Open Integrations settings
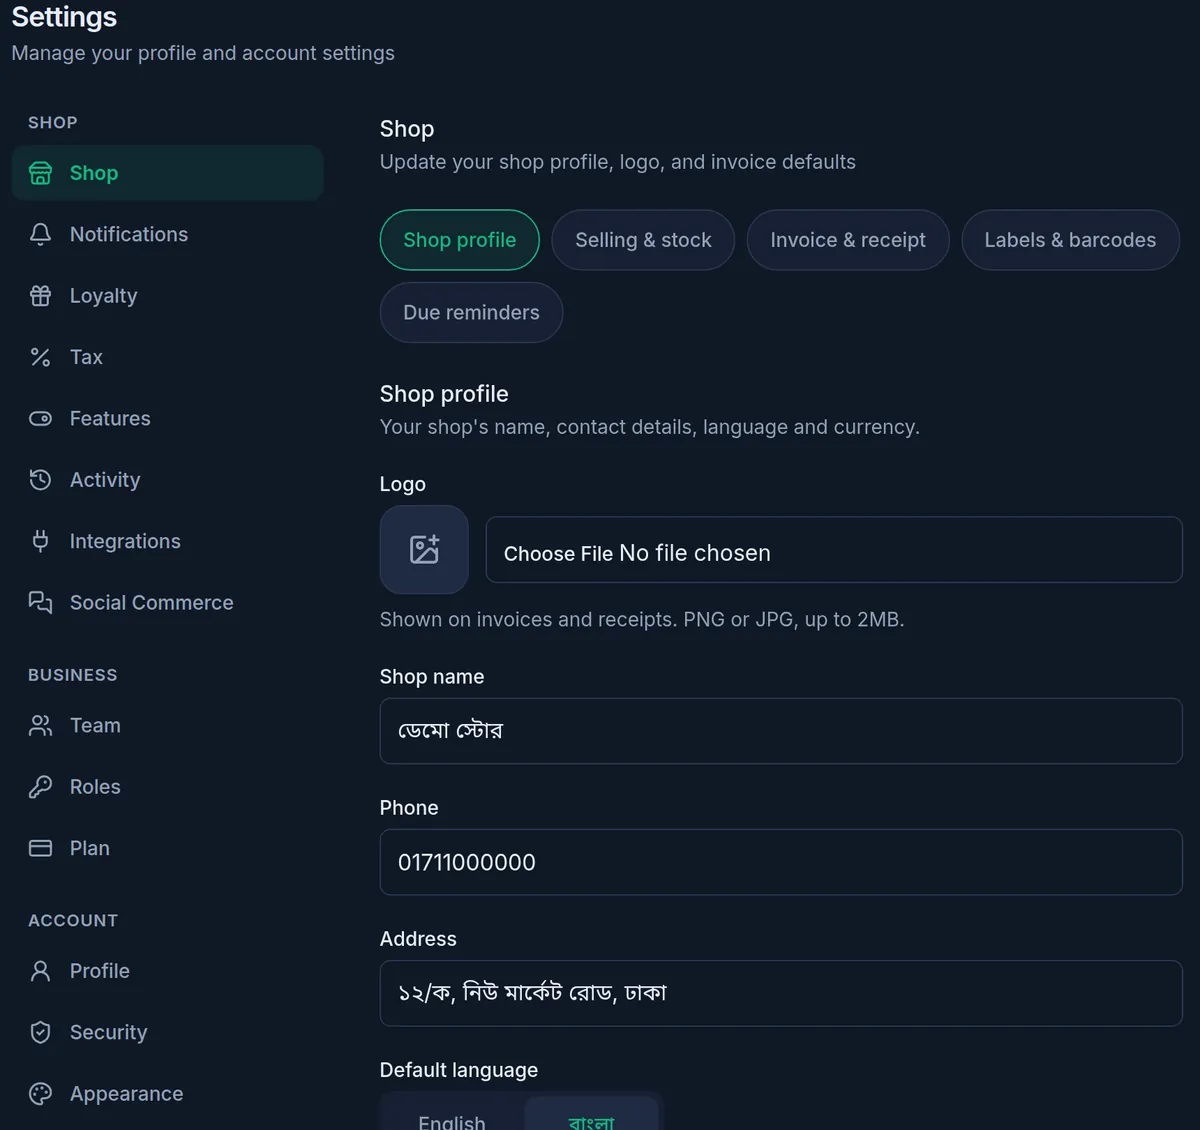This screenshot has width=1200, height=1130. tap(167, 541)
